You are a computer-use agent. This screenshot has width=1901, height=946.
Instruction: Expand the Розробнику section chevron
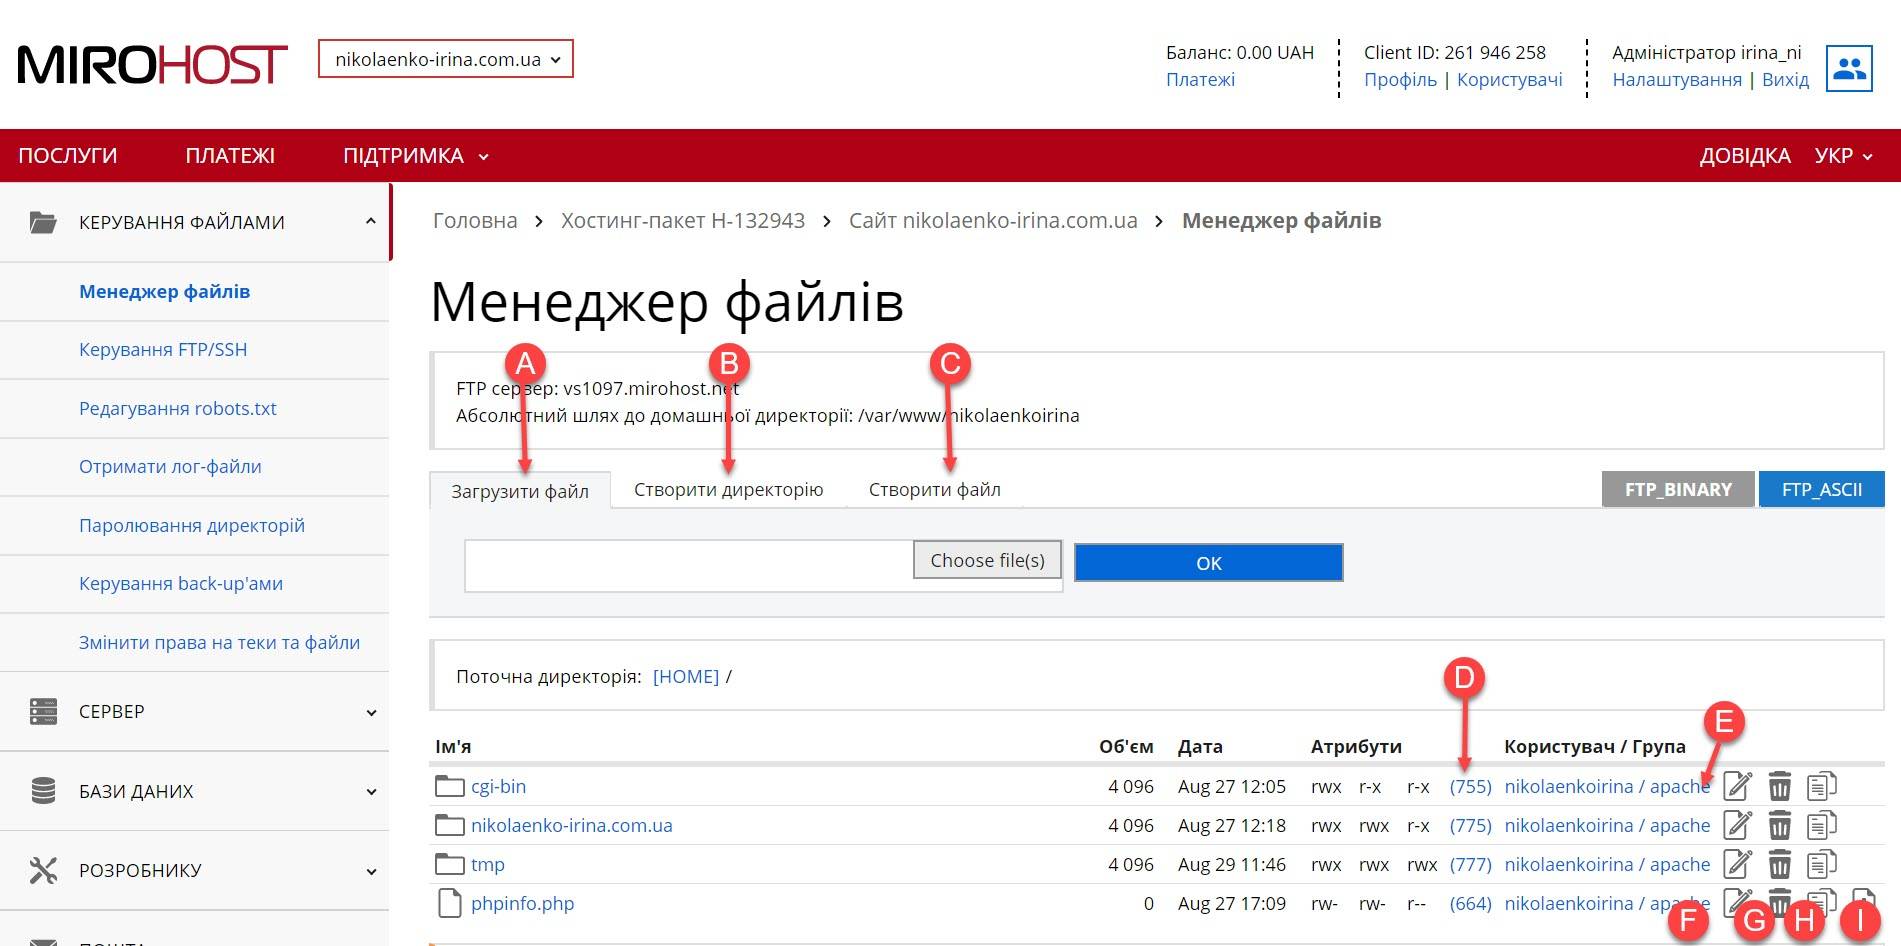[x=371, y=871]
